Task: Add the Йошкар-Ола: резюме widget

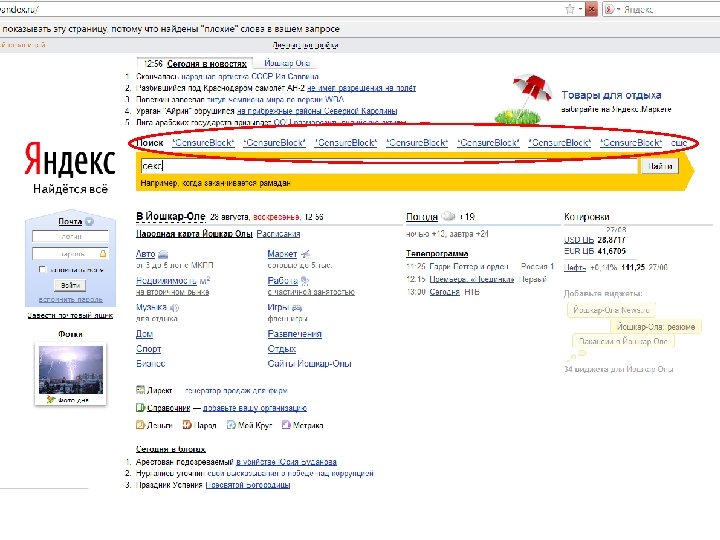Action: [x=656, y=327]
